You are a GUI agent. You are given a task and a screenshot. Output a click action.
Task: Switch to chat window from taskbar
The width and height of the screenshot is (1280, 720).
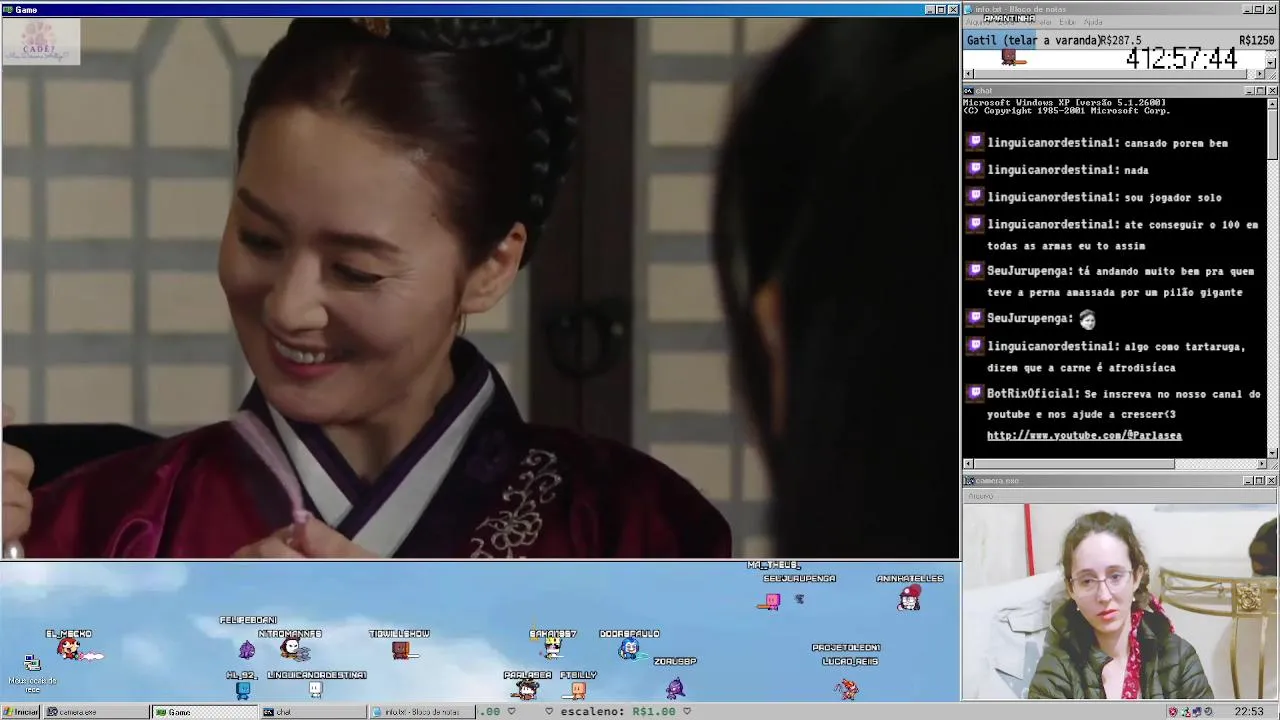pos(313,712)
